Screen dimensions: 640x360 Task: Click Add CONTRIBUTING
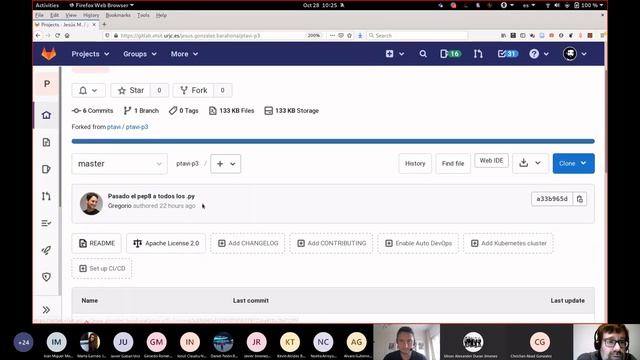331,243
